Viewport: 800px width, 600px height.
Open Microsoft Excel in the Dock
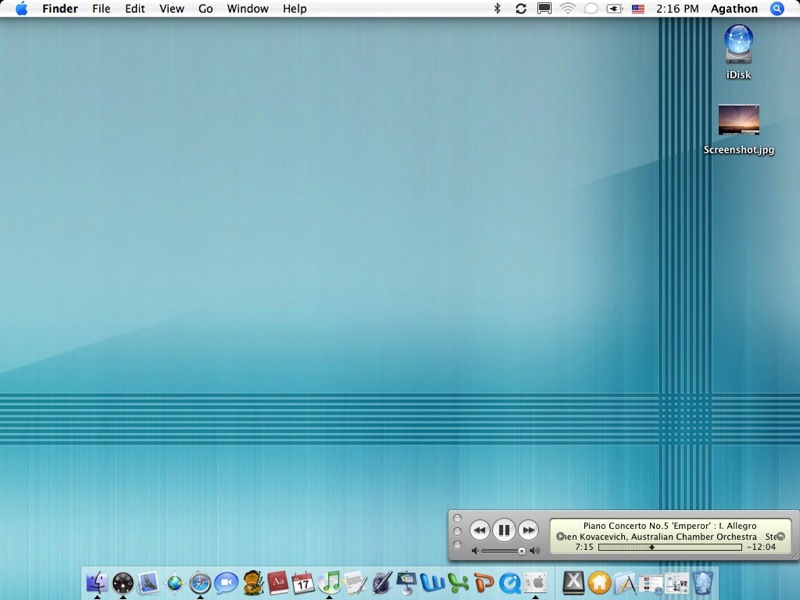click(x=458, y=582)
